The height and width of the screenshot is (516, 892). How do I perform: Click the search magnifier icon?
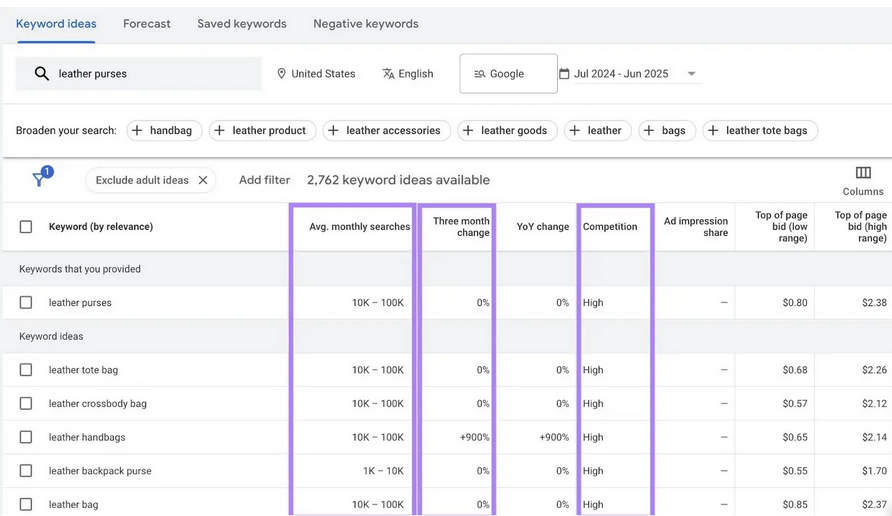point(42,74)
